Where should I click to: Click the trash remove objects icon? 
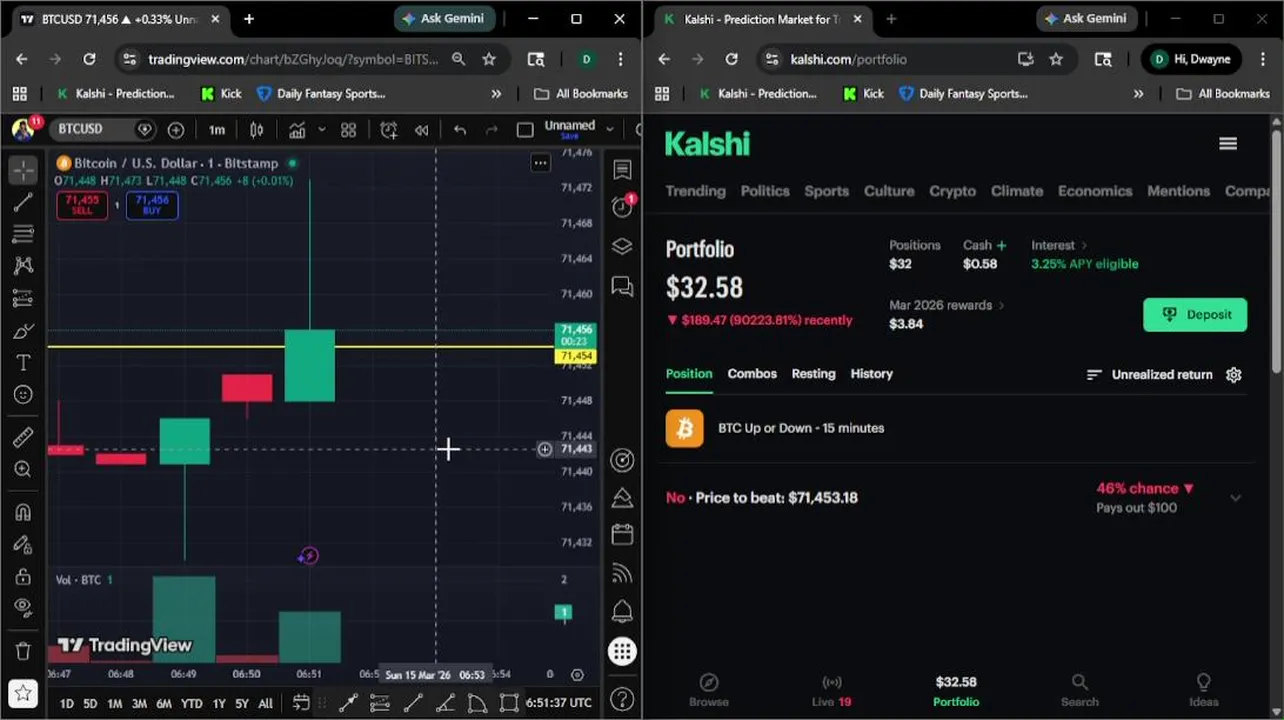point(23,651)
